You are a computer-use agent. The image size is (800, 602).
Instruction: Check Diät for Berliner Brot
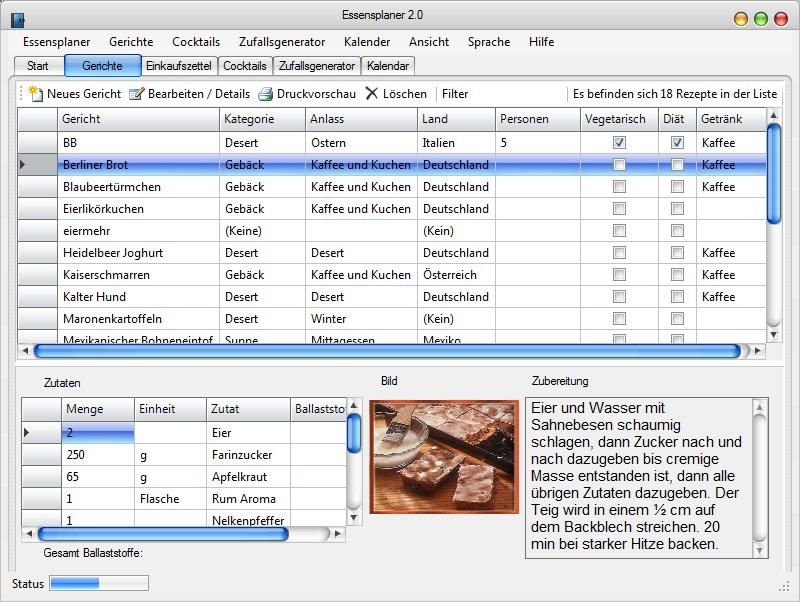tap(677, 165)
